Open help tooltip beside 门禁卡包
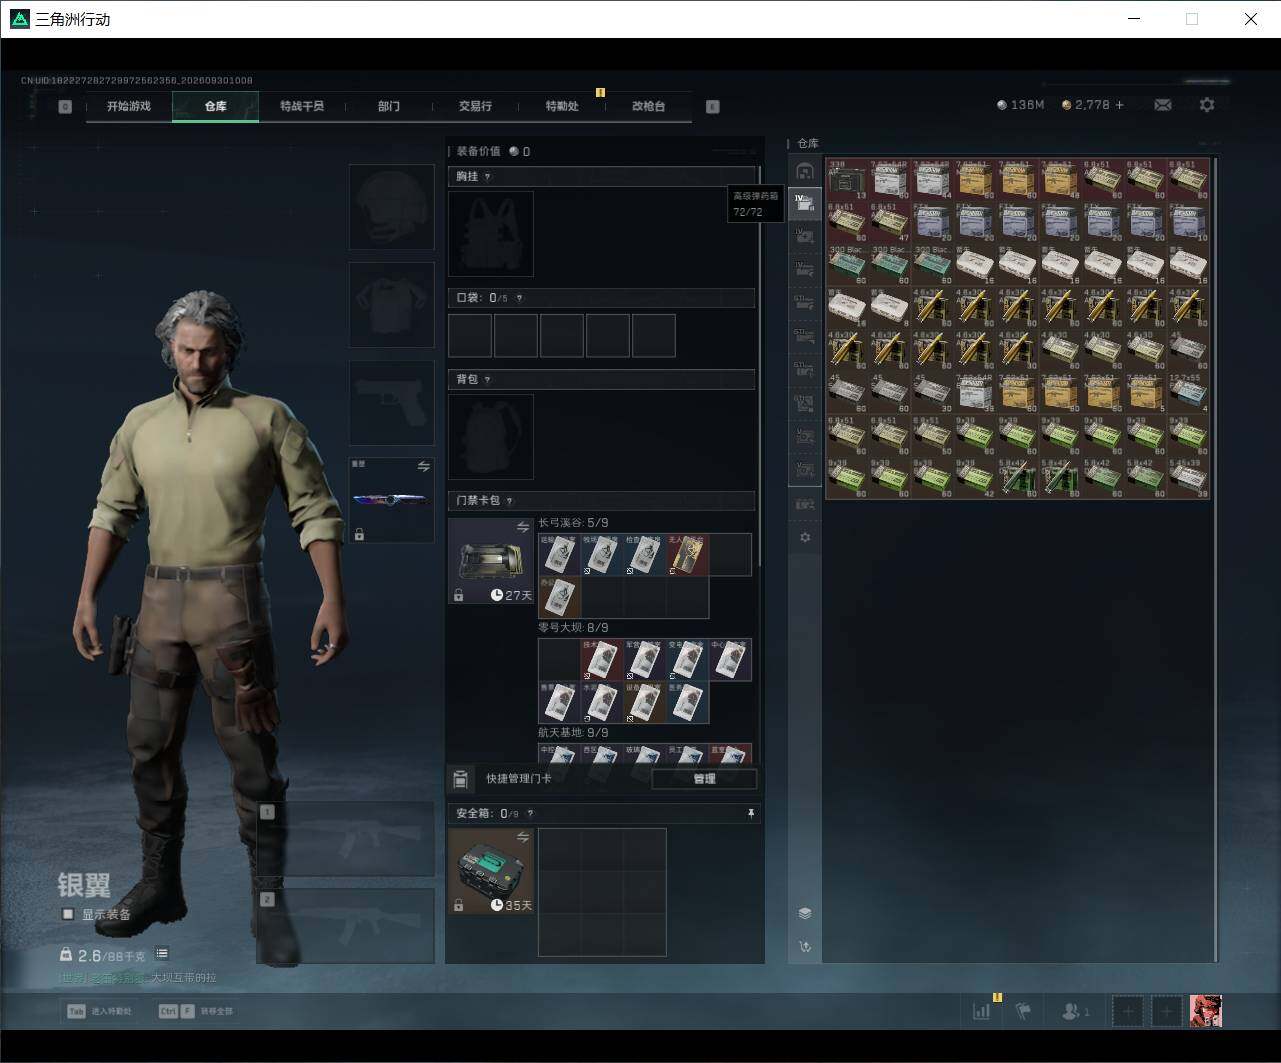The height and width of the screenshot is (1063, 1281). [510, 501]
